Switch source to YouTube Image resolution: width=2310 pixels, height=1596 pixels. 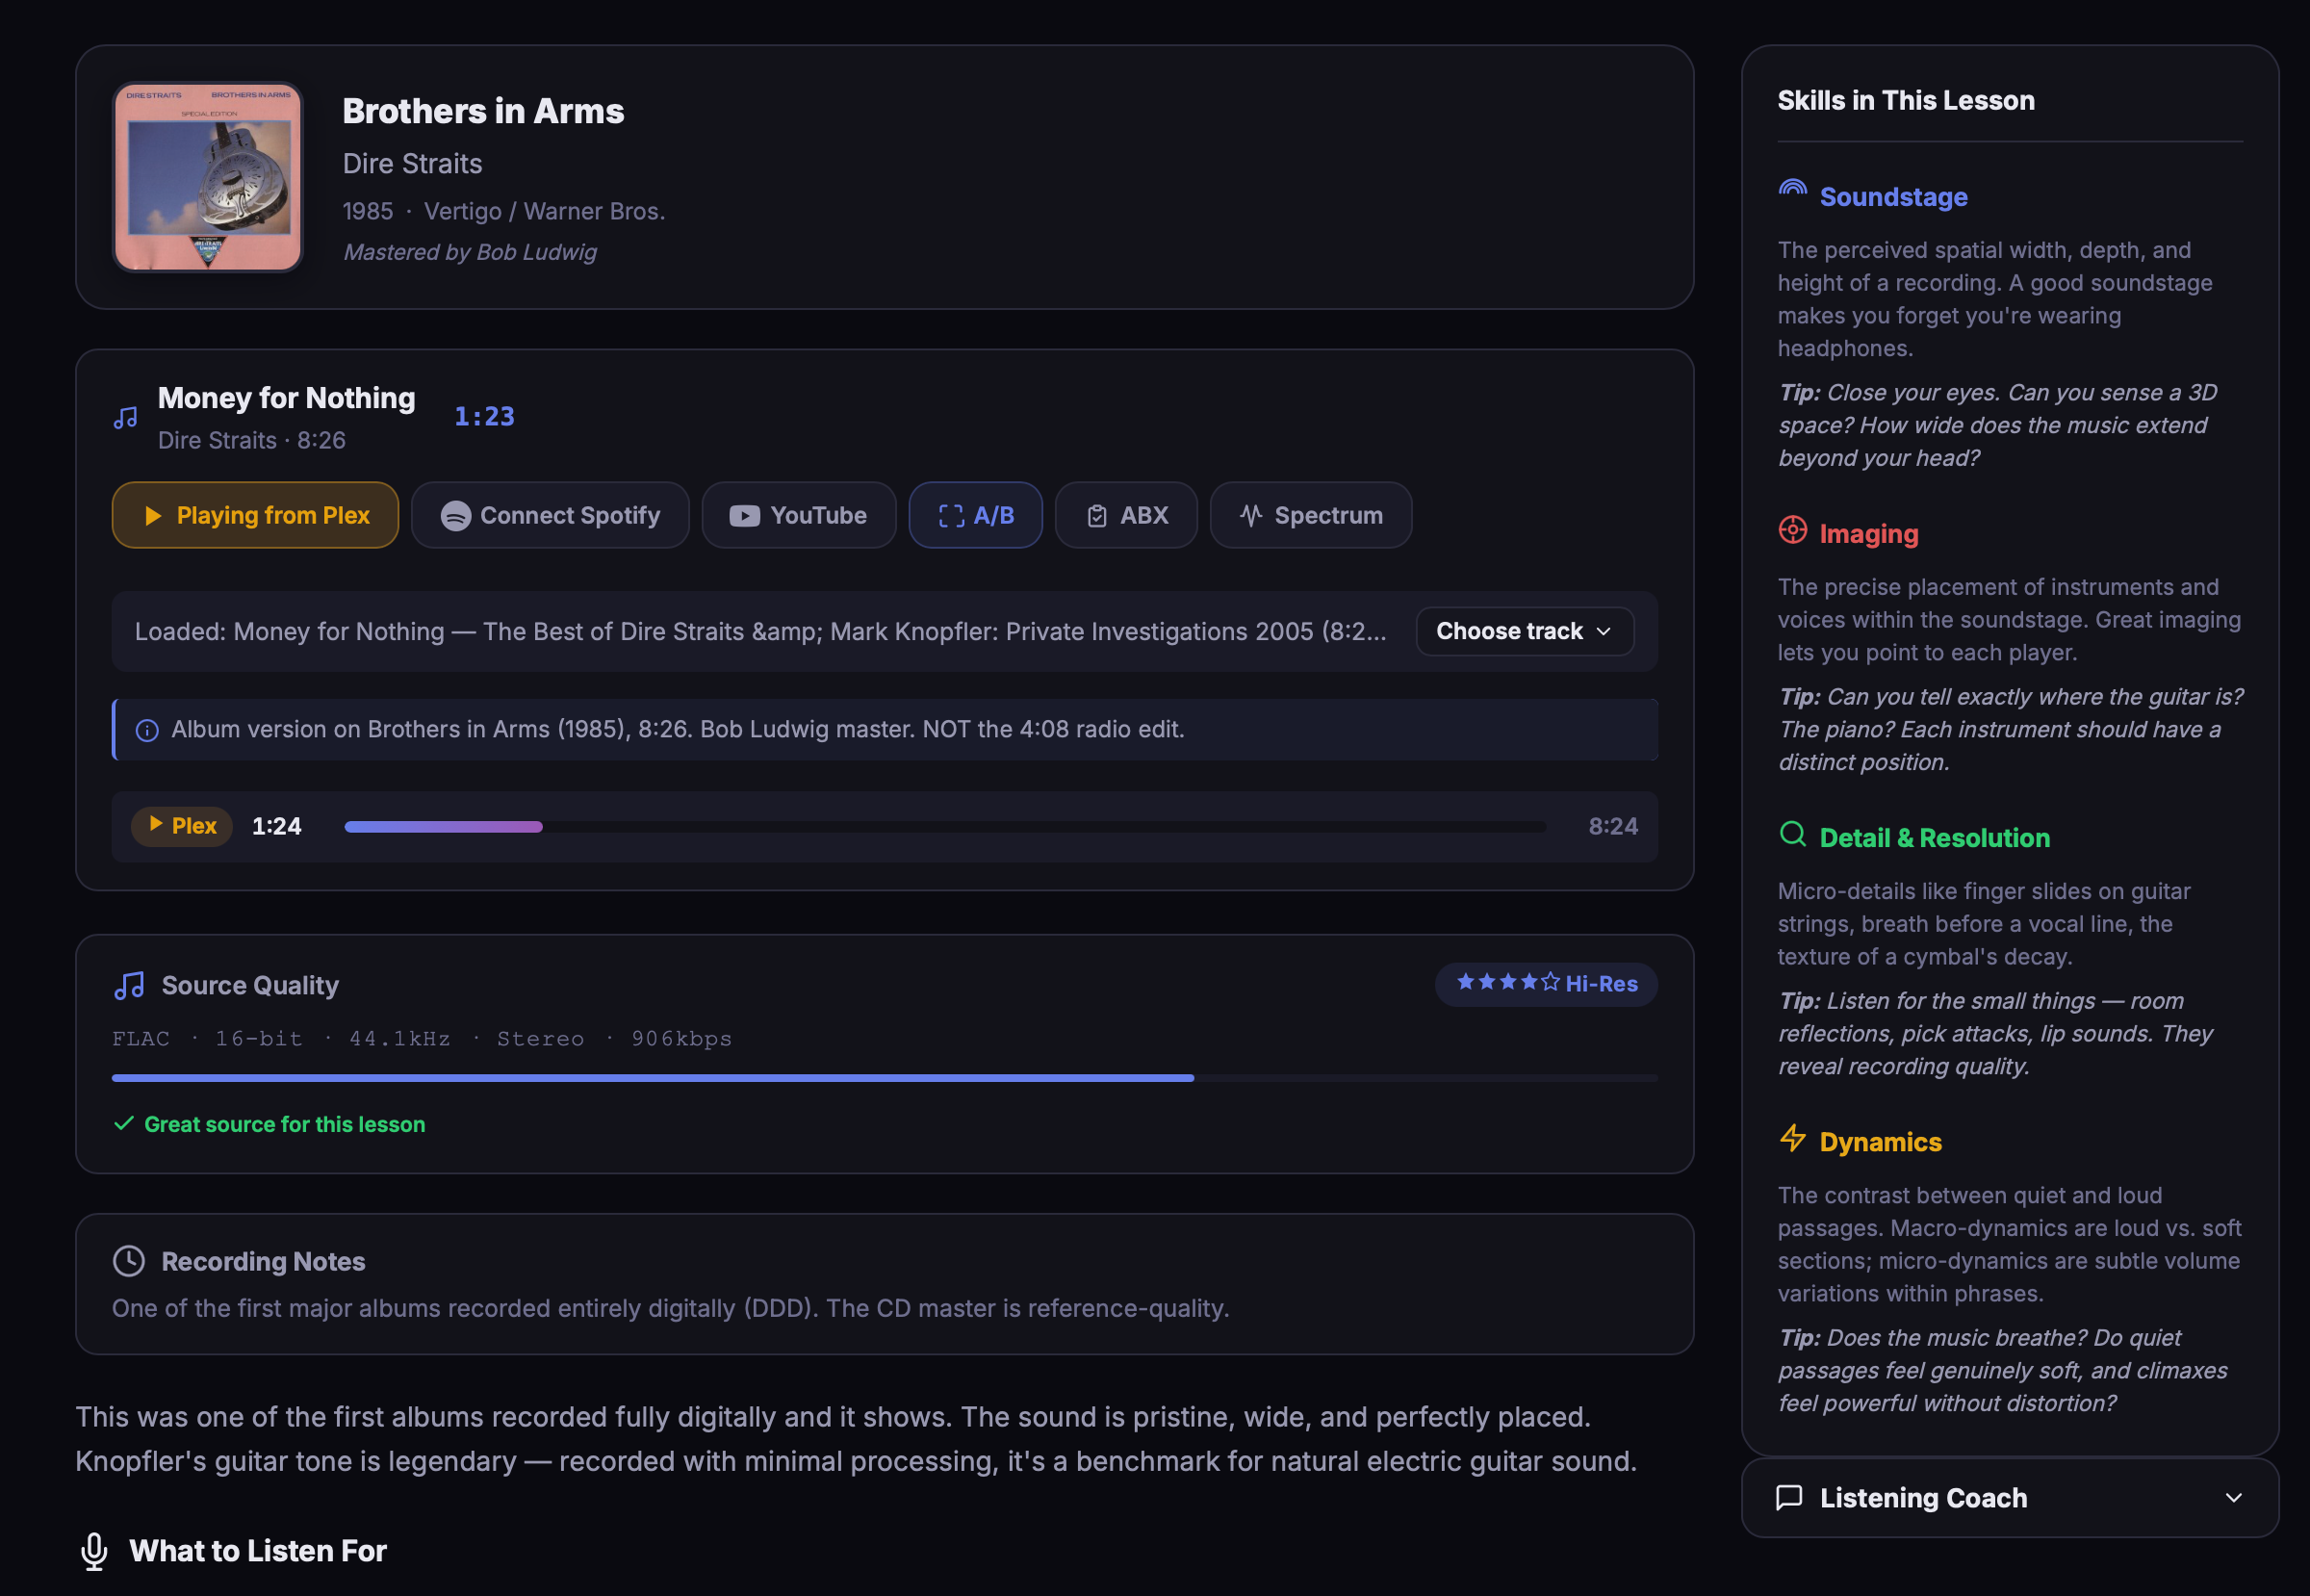(799, 515)
